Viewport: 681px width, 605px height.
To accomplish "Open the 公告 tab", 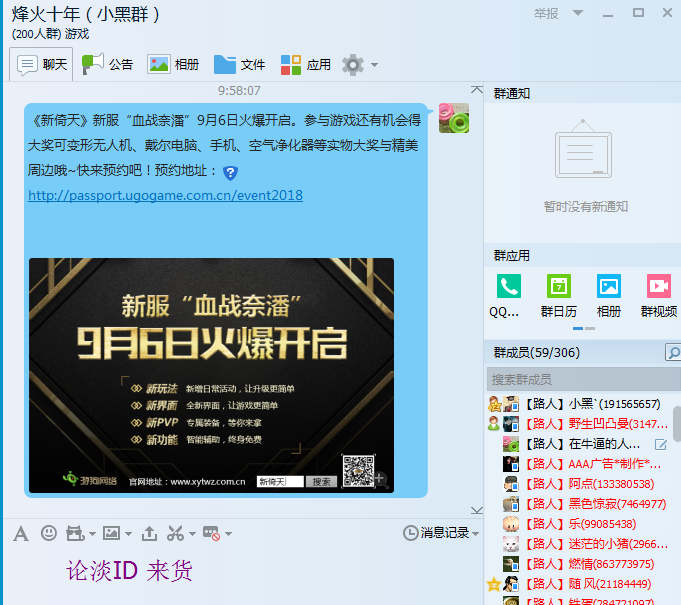I will pos(107,65).
